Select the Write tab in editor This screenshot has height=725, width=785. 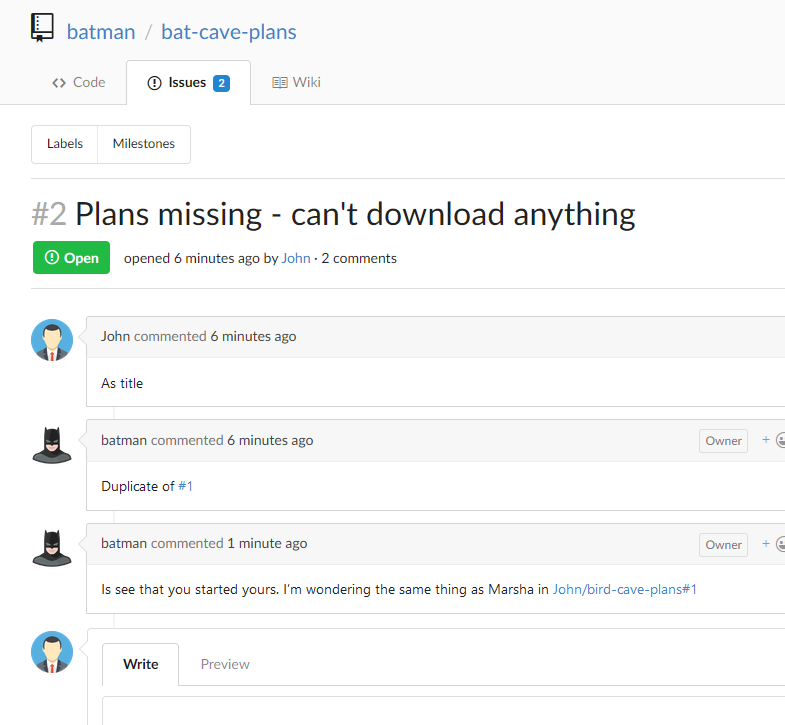141,664
